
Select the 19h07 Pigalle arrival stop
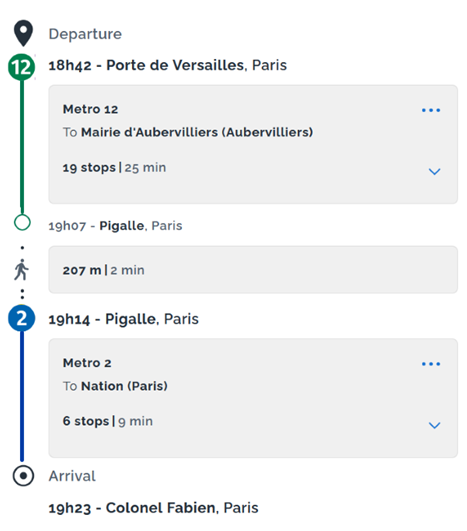pyautogui.click(x=115, y=226)
